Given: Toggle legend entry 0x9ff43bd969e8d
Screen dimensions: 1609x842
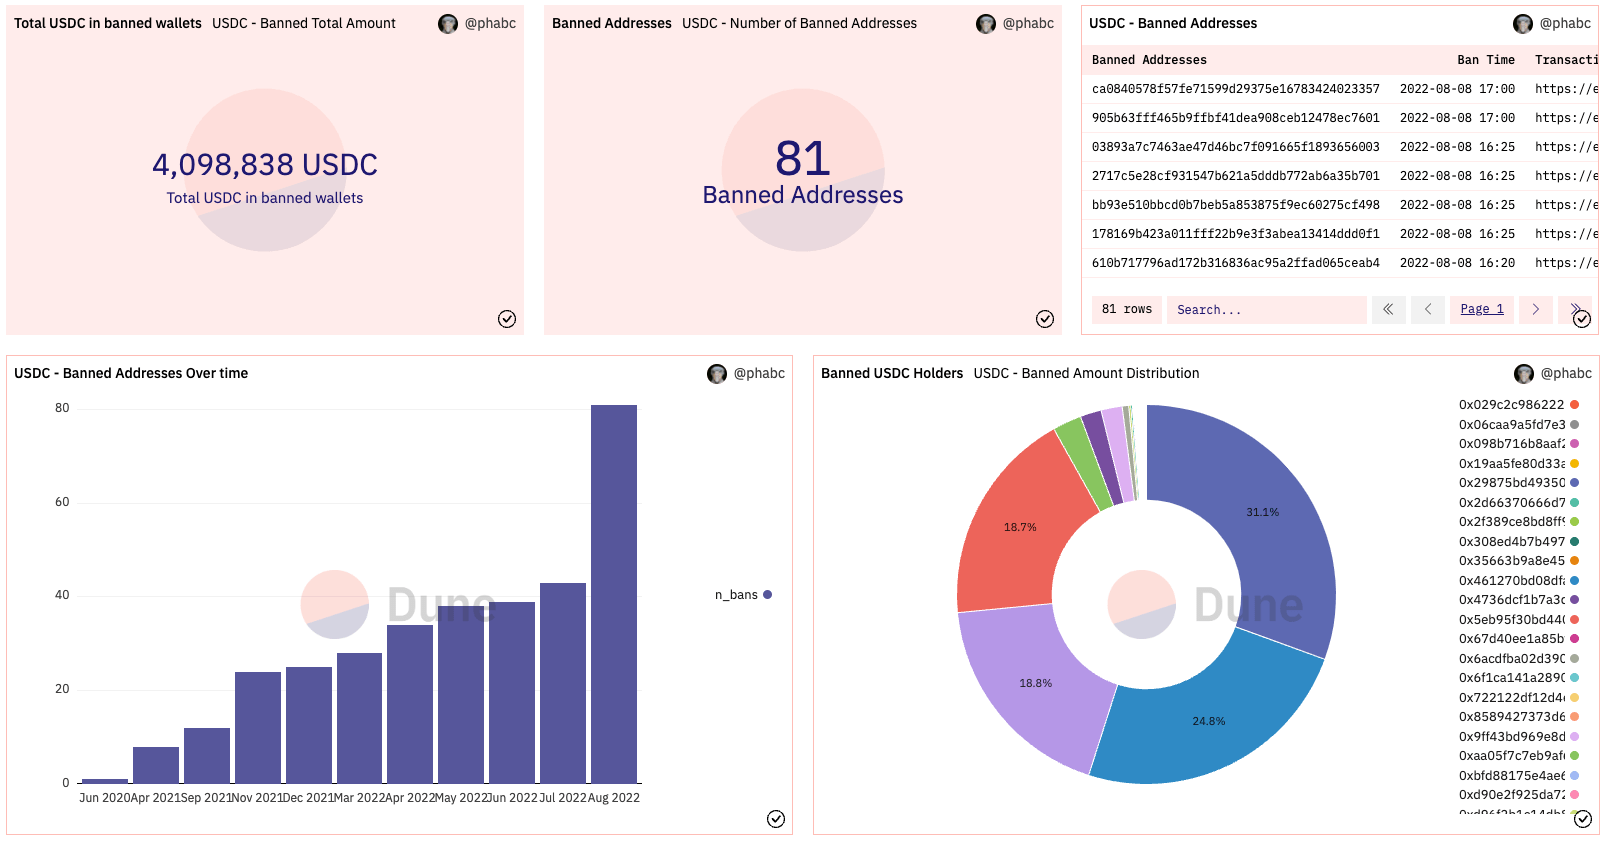Looking at the screenshot, I should click(x=1518, y=737).
